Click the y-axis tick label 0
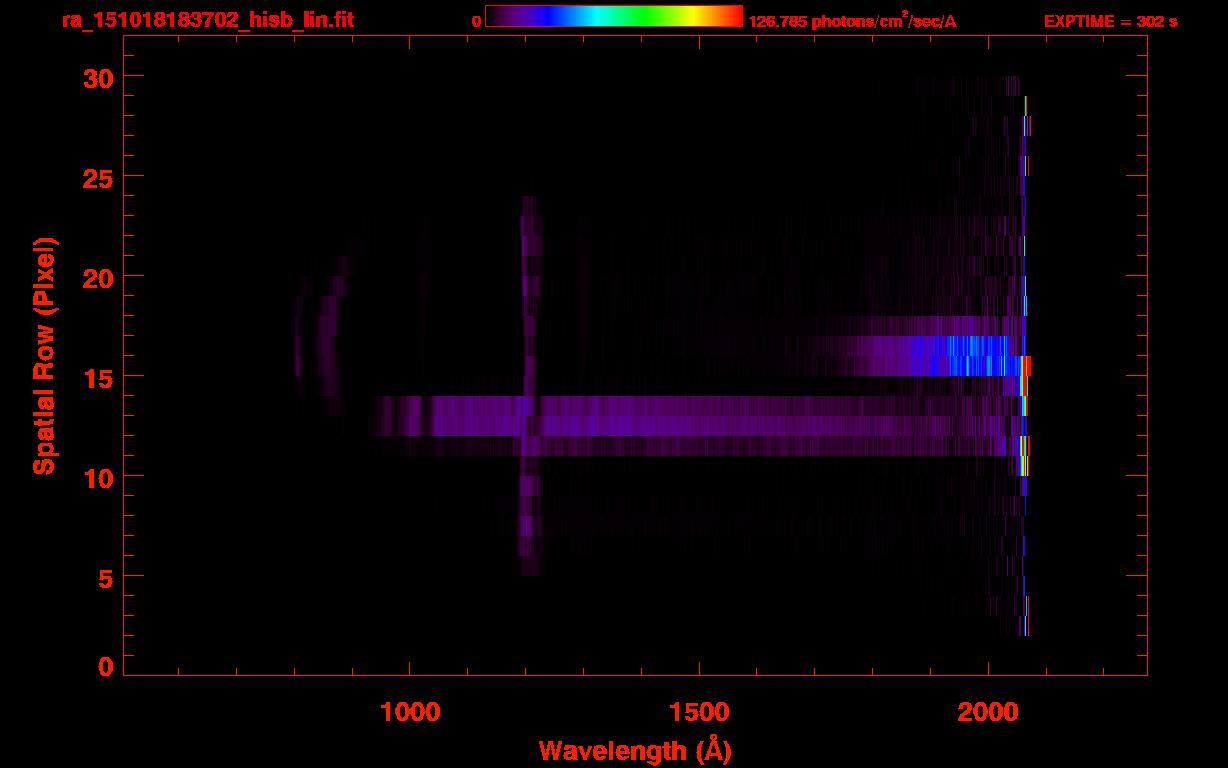 105,666
